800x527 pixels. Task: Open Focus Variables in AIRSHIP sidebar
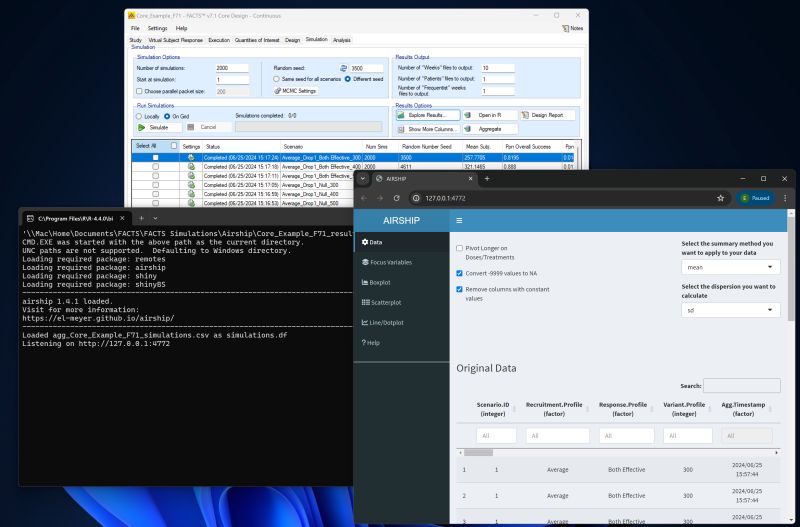click(x=387, y=262)
